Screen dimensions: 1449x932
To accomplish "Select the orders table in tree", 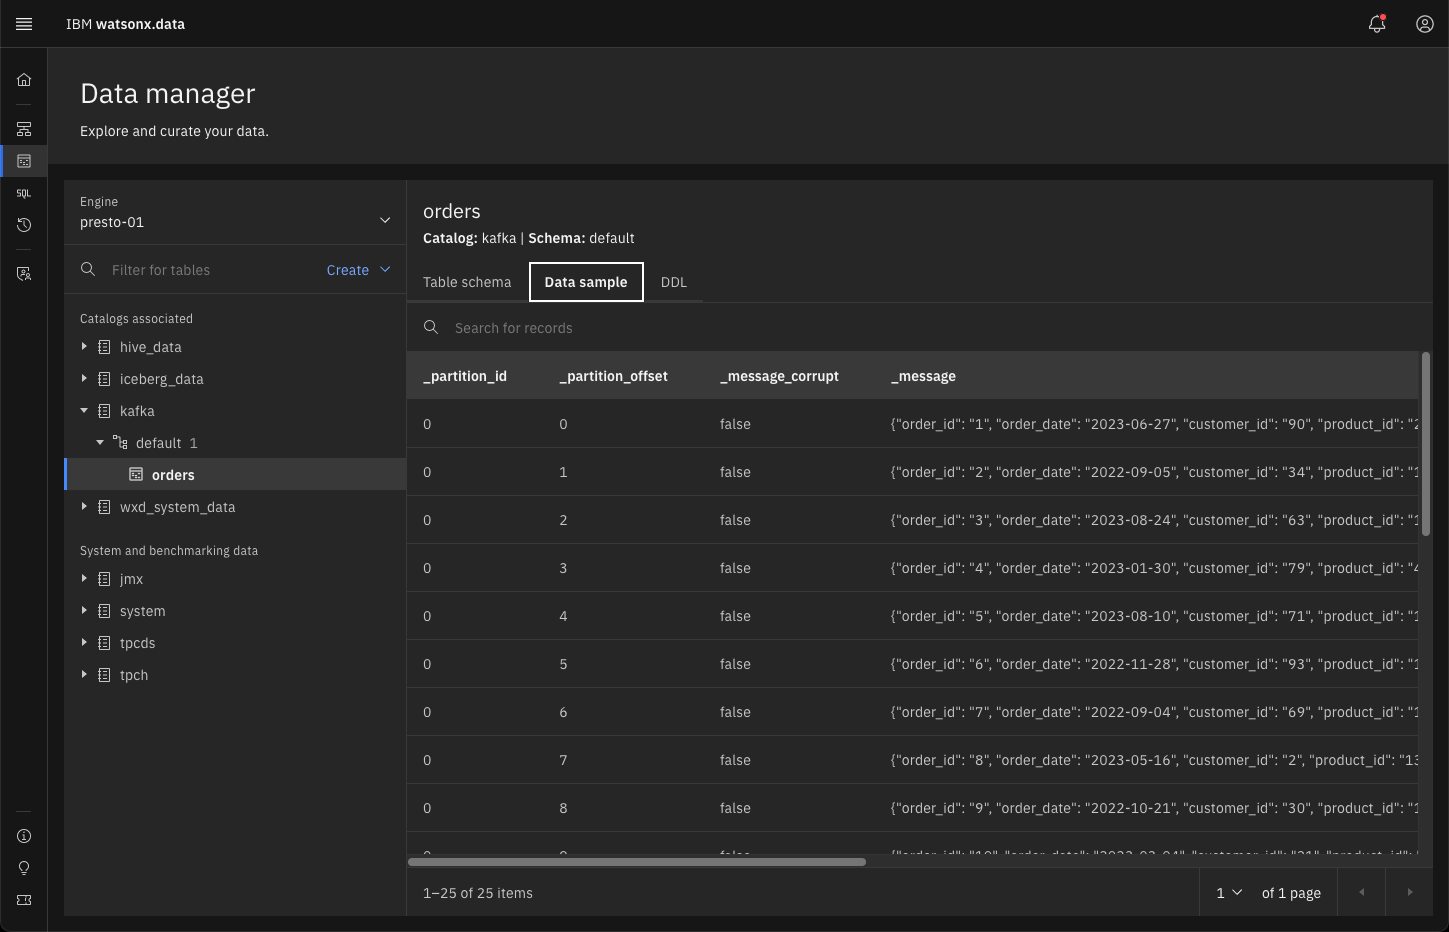I will tap(235, 474).
